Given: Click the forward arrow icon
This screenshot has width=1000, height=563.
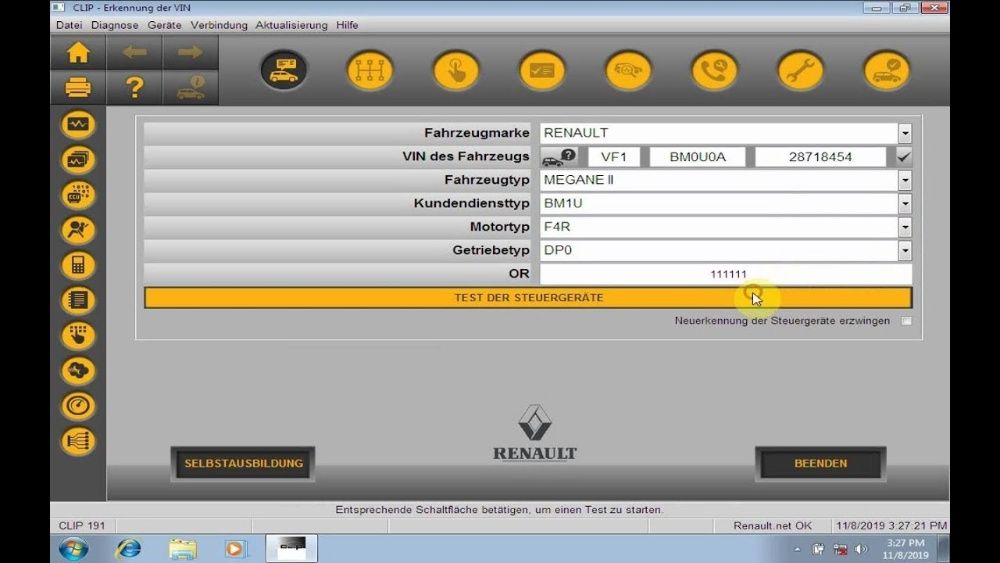Looking at the screenshot, I should coord(190,52).
